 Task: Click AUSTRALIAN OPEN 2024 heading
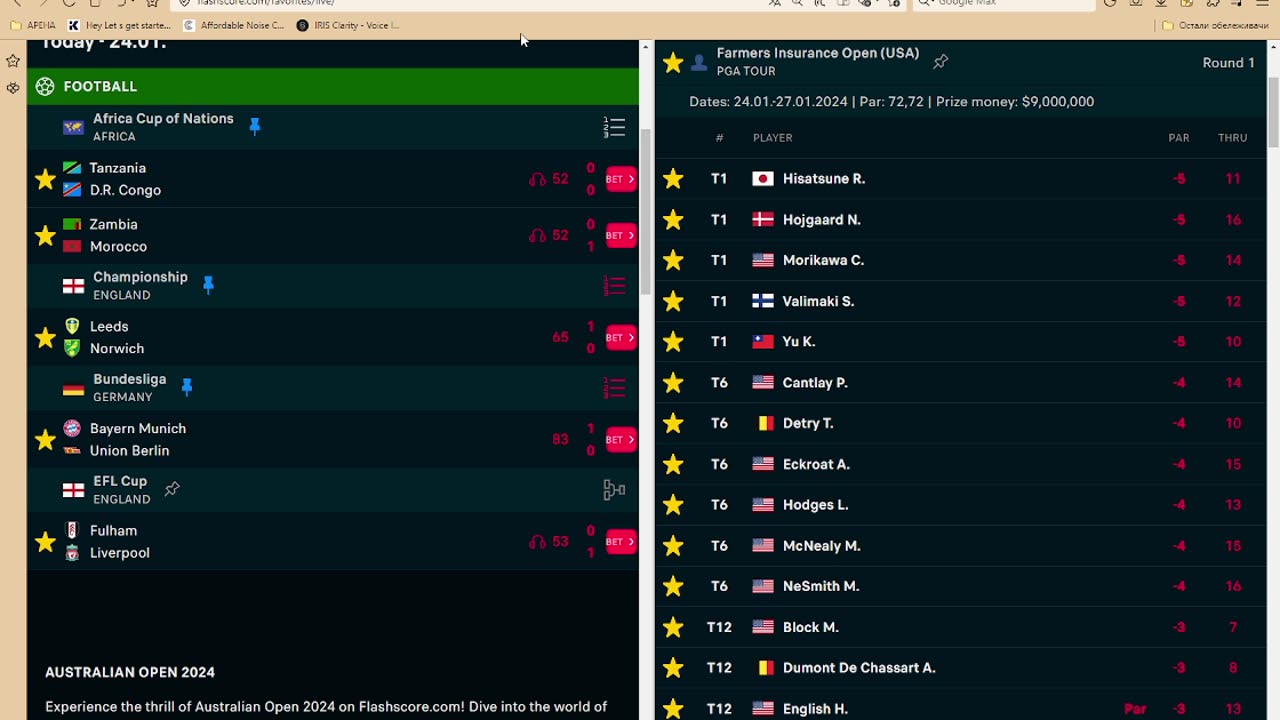(x=130, y=672)
